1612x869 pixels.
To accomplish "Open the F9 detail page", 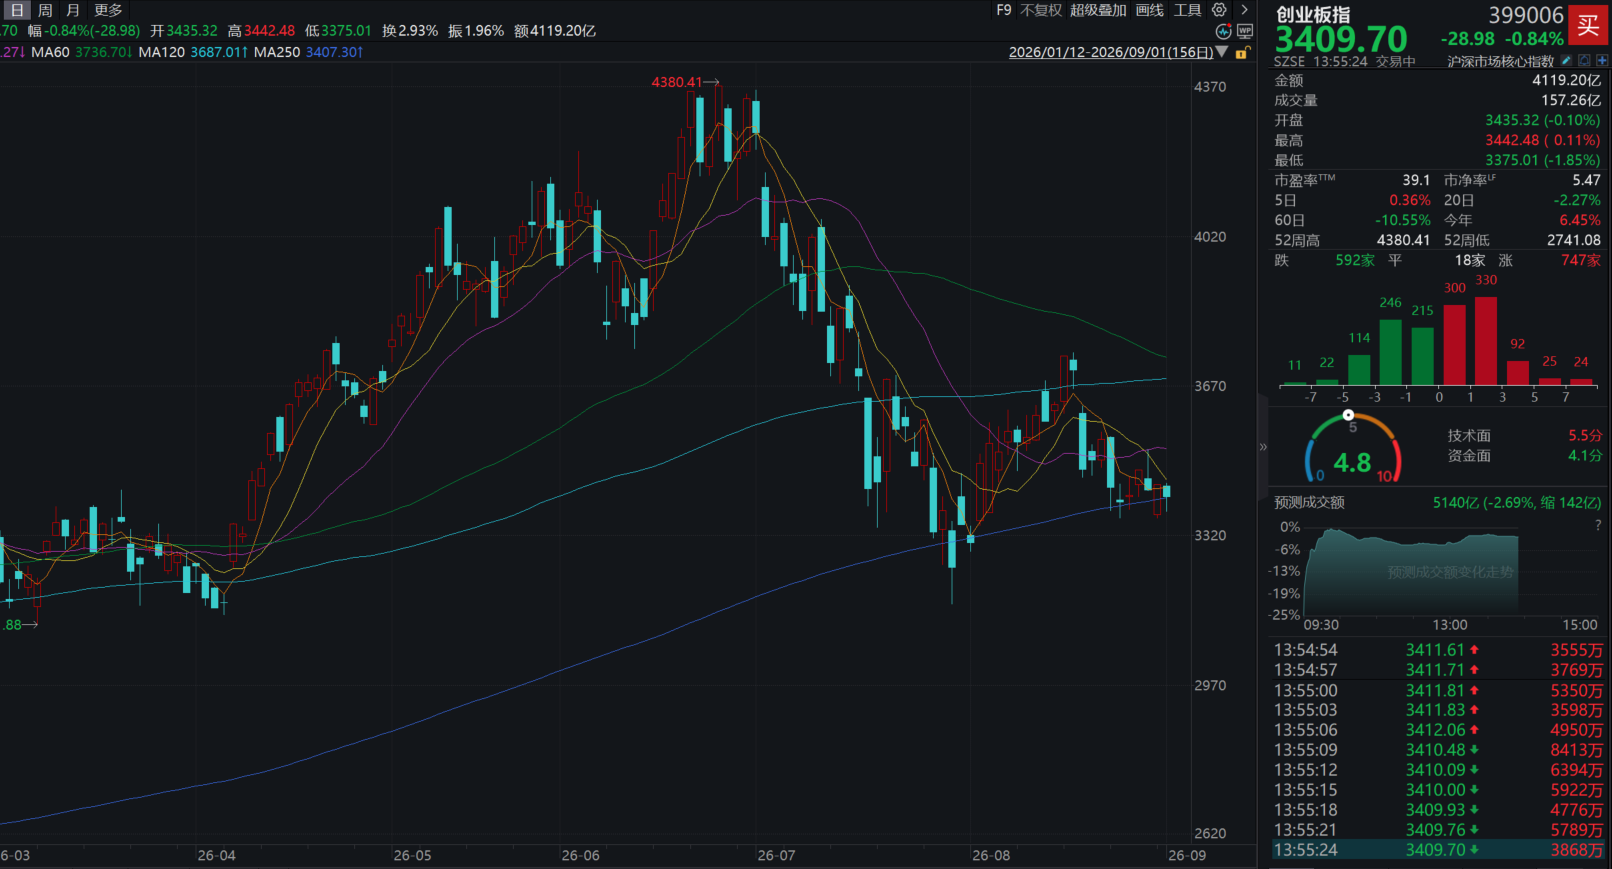I will tap(1004, 10).
